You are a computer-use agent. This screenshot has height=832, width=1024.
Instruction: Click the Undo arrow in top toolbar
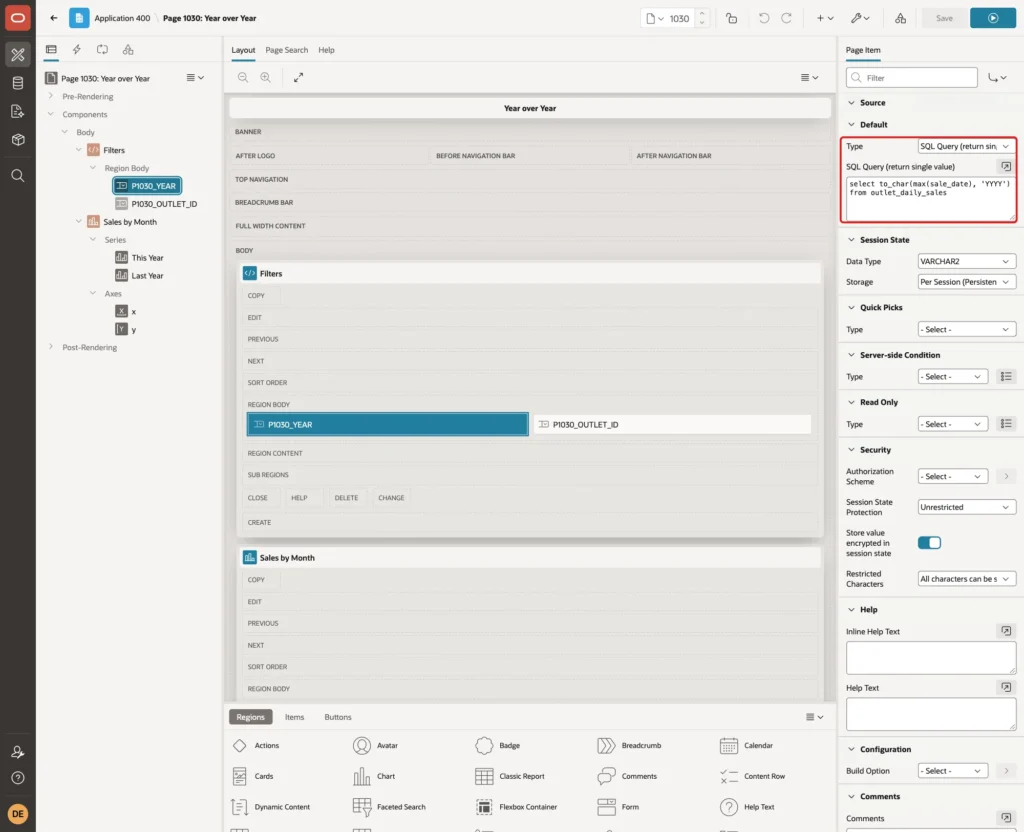point(763,18)
